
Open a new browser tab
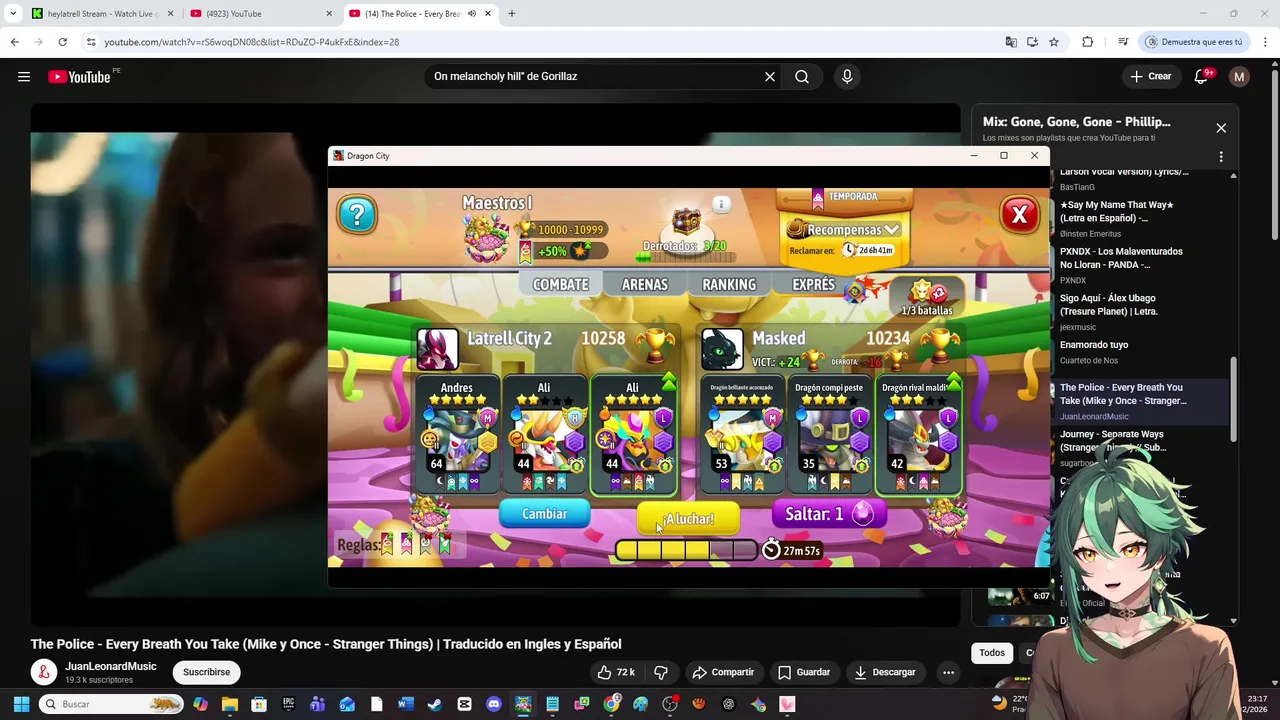point(512,14)
